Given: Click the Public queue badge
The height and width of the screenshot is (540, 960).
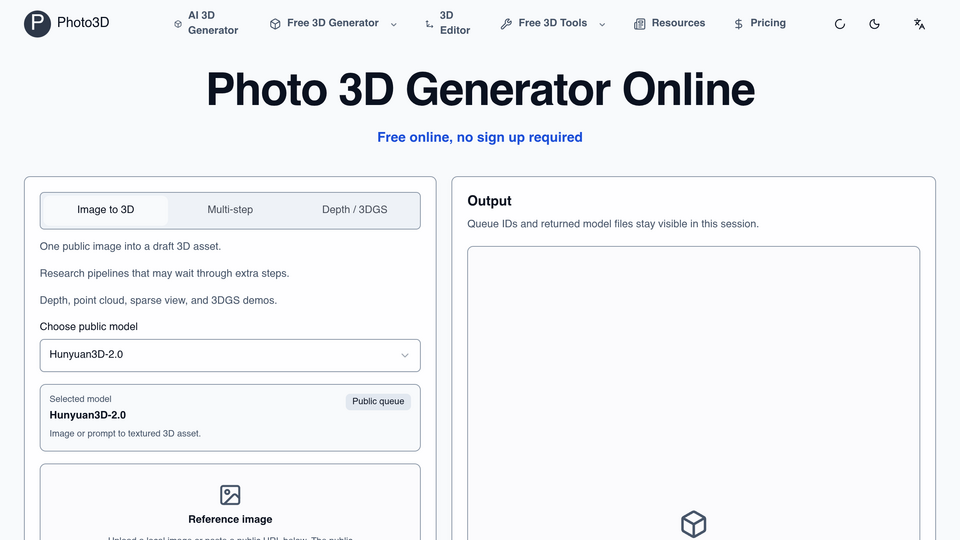Looking at the screenshot, I should [378, 401].
